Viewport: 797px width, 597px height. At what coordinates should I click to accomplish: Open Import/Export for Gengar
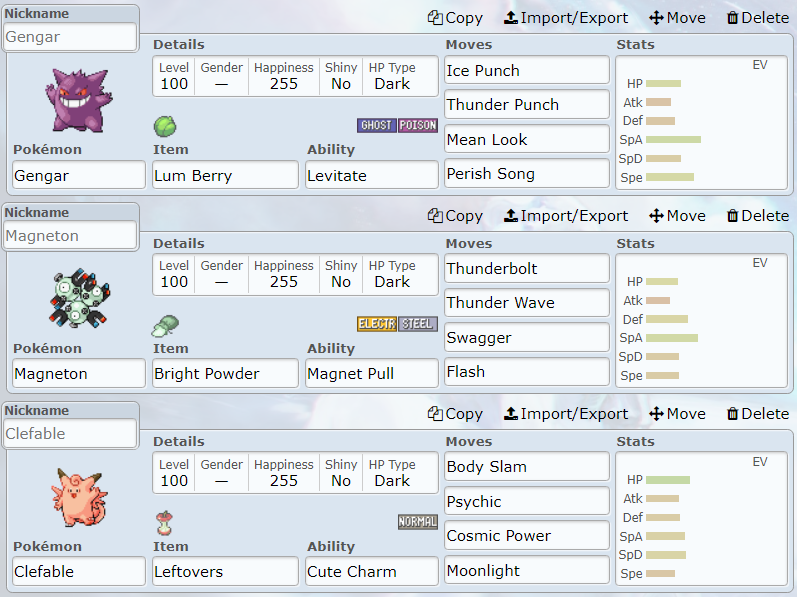(566, 18)
